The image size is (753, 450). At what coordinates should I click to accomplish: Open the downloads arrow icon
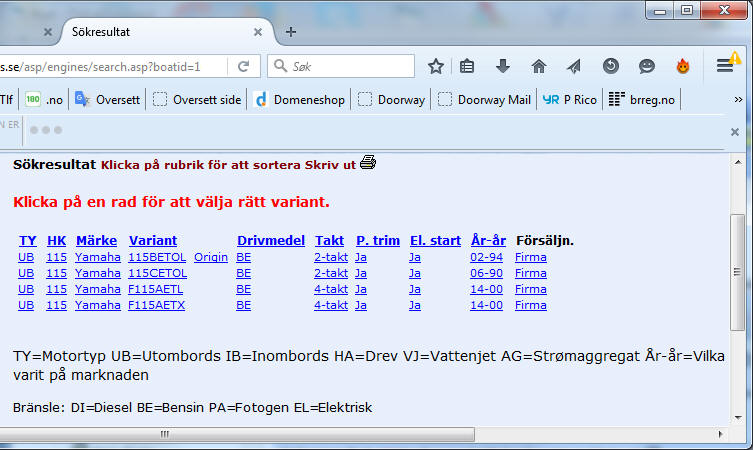click(x=503, y=66)
